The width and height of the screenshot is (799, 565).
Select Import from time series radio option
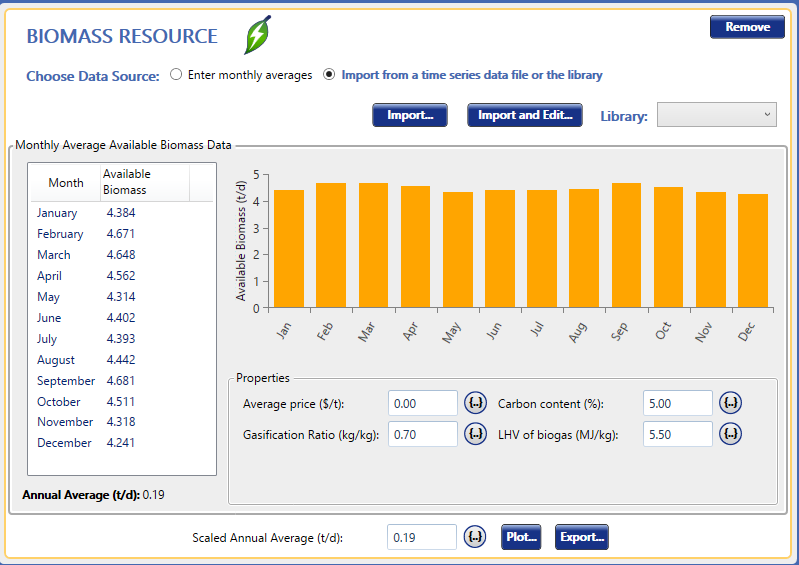[329, 75]
